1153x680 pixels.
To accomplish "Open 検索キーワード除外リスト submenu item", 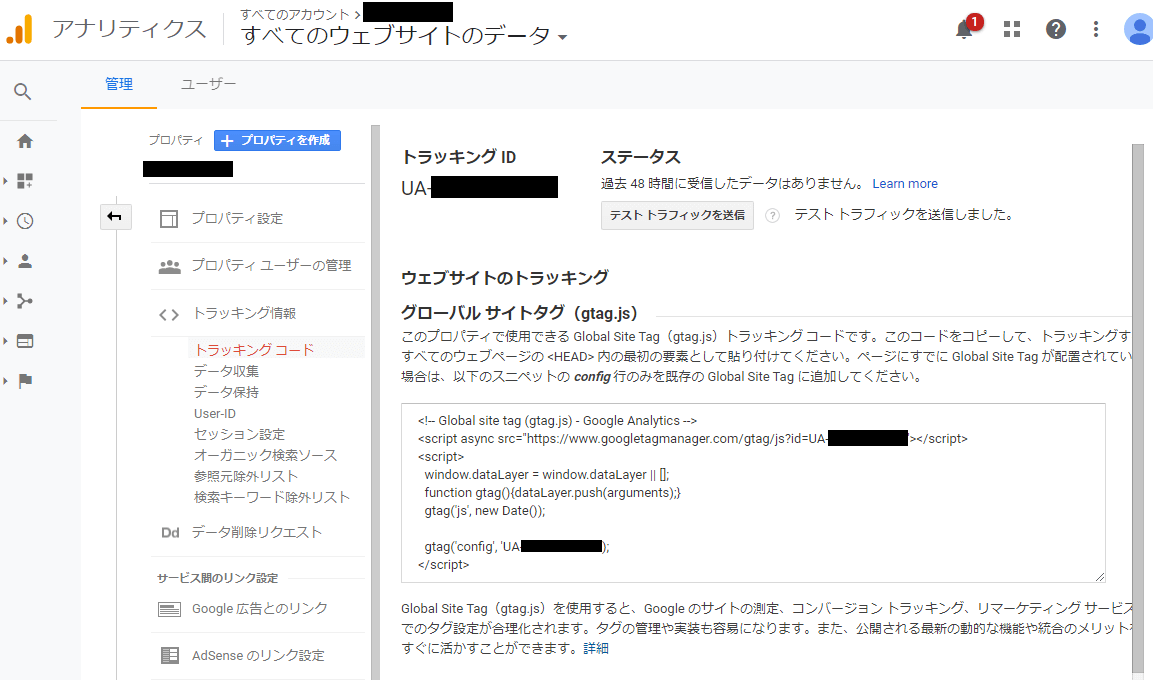I will tap(272, 498).
